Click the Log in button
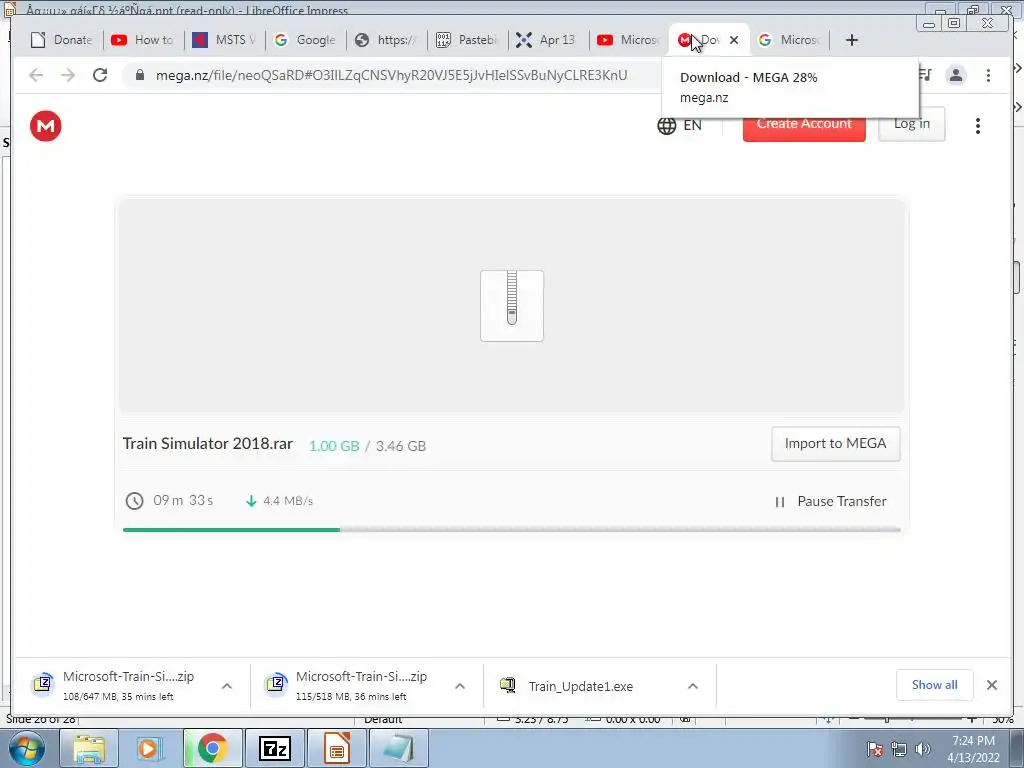Screen dimensions: 1024x768 pyautogui.click(x=912, y=124)
